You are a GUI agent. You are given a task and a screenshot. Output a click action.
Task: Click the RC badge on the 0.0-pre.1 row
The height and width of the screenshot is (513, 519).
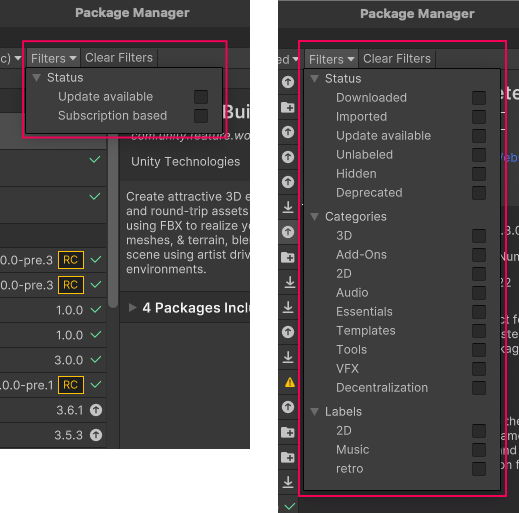tap(71, 385)
